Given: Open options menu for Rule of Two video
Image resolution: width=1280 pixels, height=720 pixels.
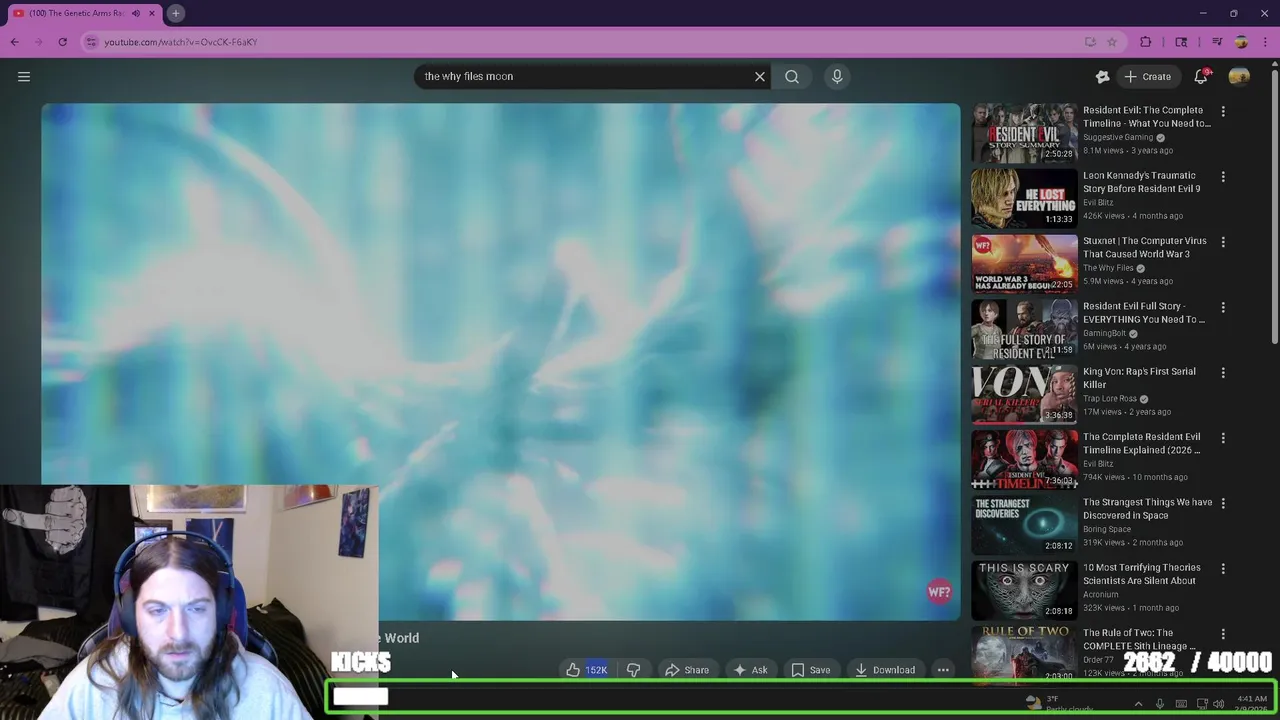Looking at the screenshot, I should [x=1222, y=634].
